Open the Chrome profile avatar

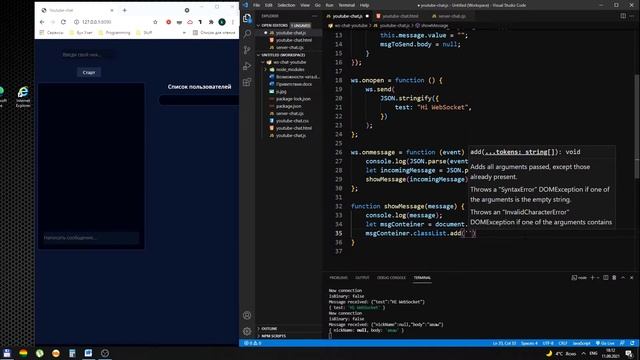(x=222, y=22)
